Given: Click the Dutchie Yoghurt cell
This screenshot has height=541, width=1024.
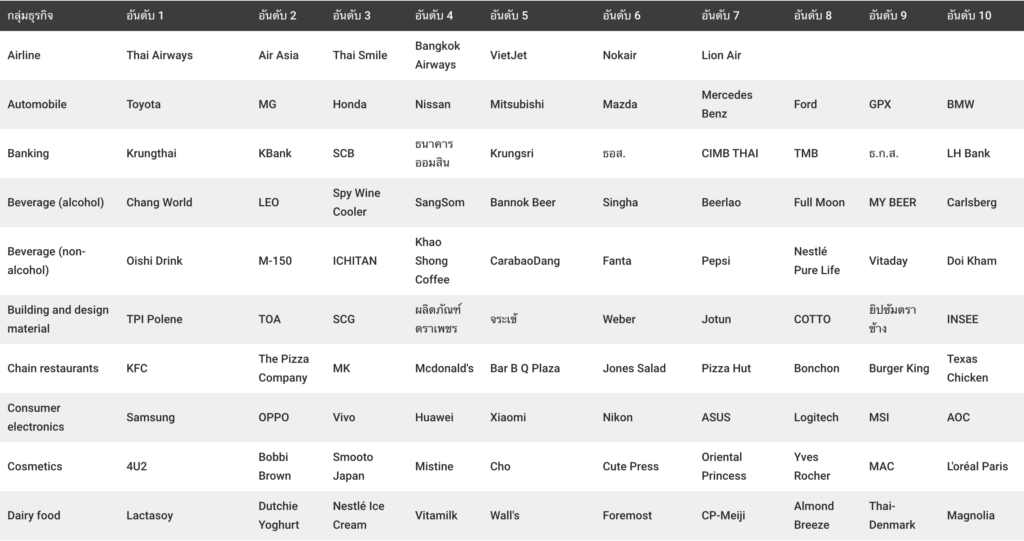Looking at the screenshot, I should tap(278, 515).
